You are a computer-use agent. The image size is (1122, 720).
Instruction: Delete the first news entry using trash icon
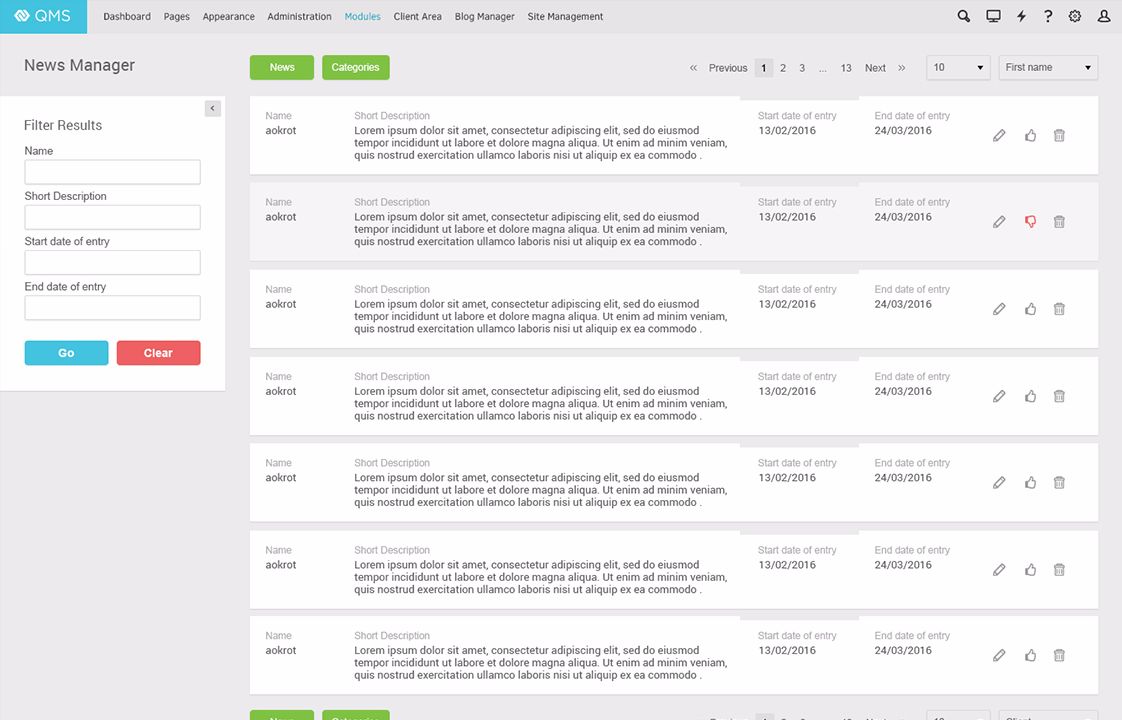pyautogui.click(x=1059, y=135)
